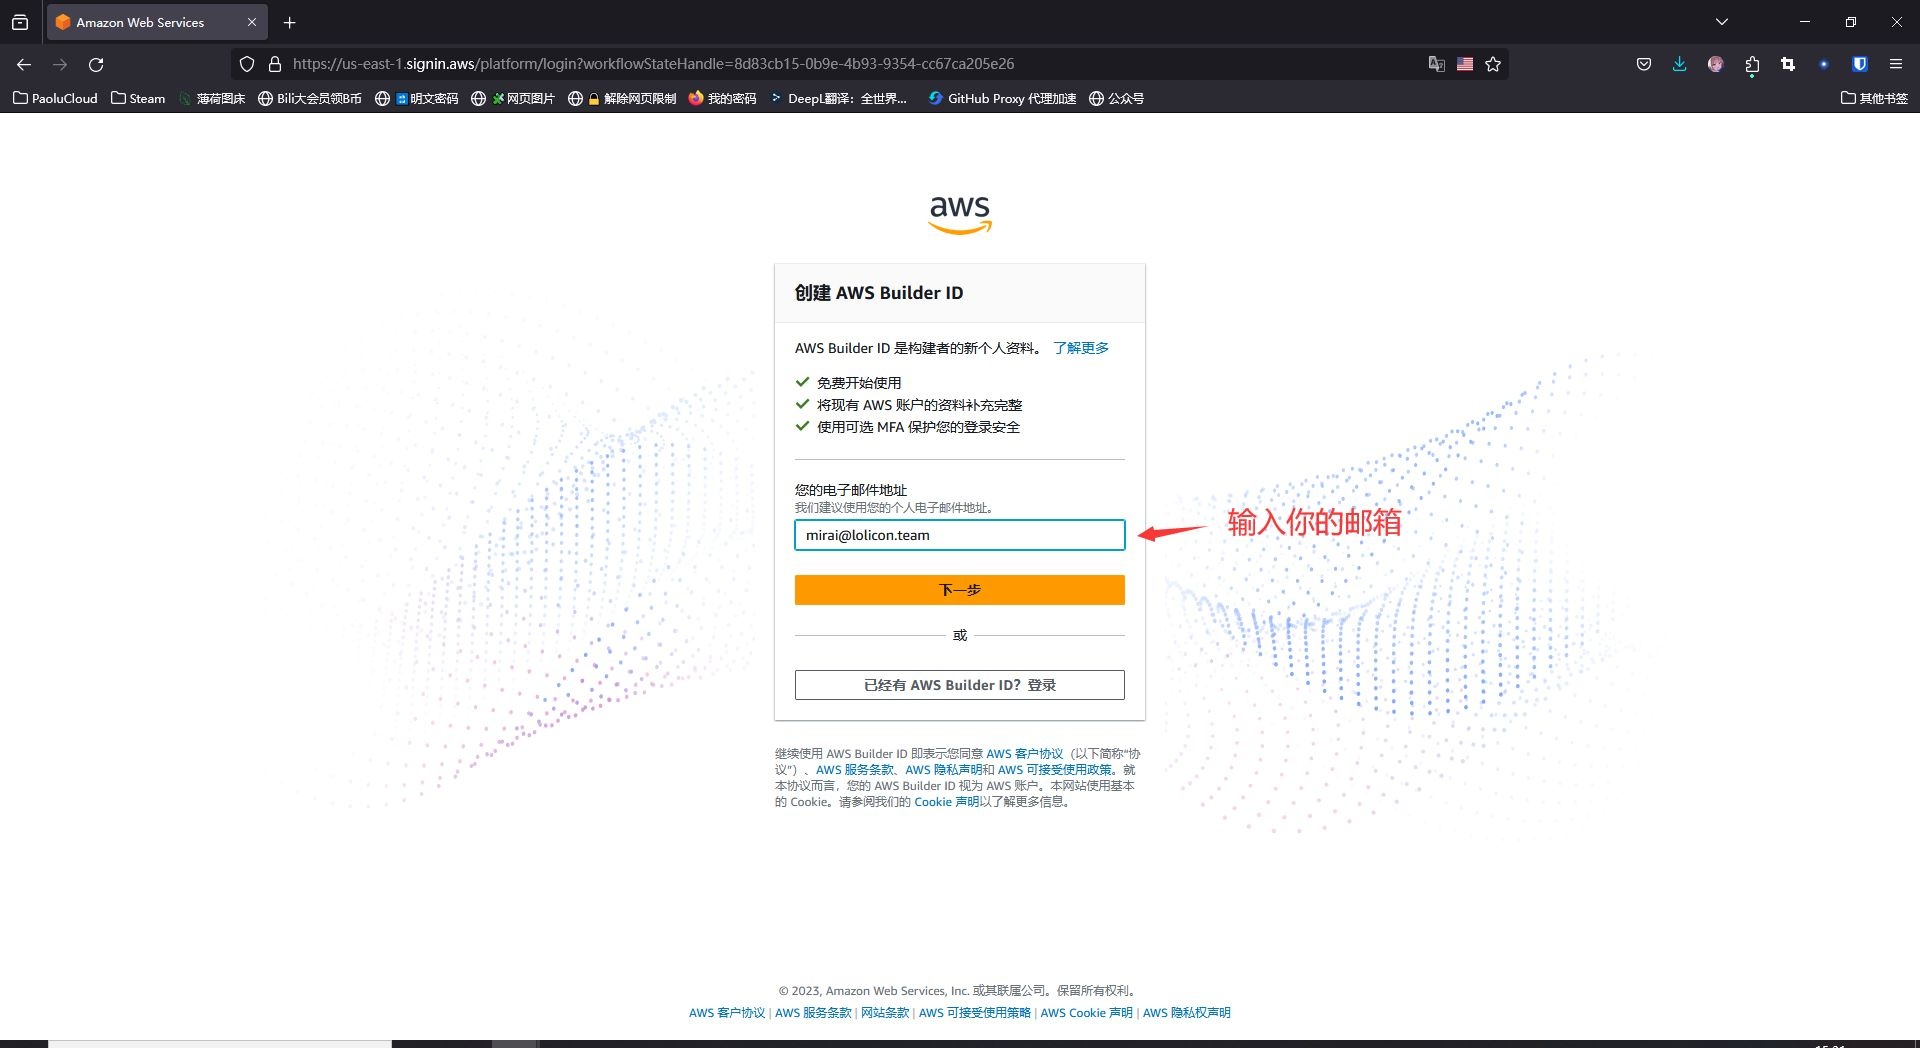This screenshot has width=1920, height=1048.
Task: Open the footer AWS Cookie 声明 link
Action: (1087, 1013)
